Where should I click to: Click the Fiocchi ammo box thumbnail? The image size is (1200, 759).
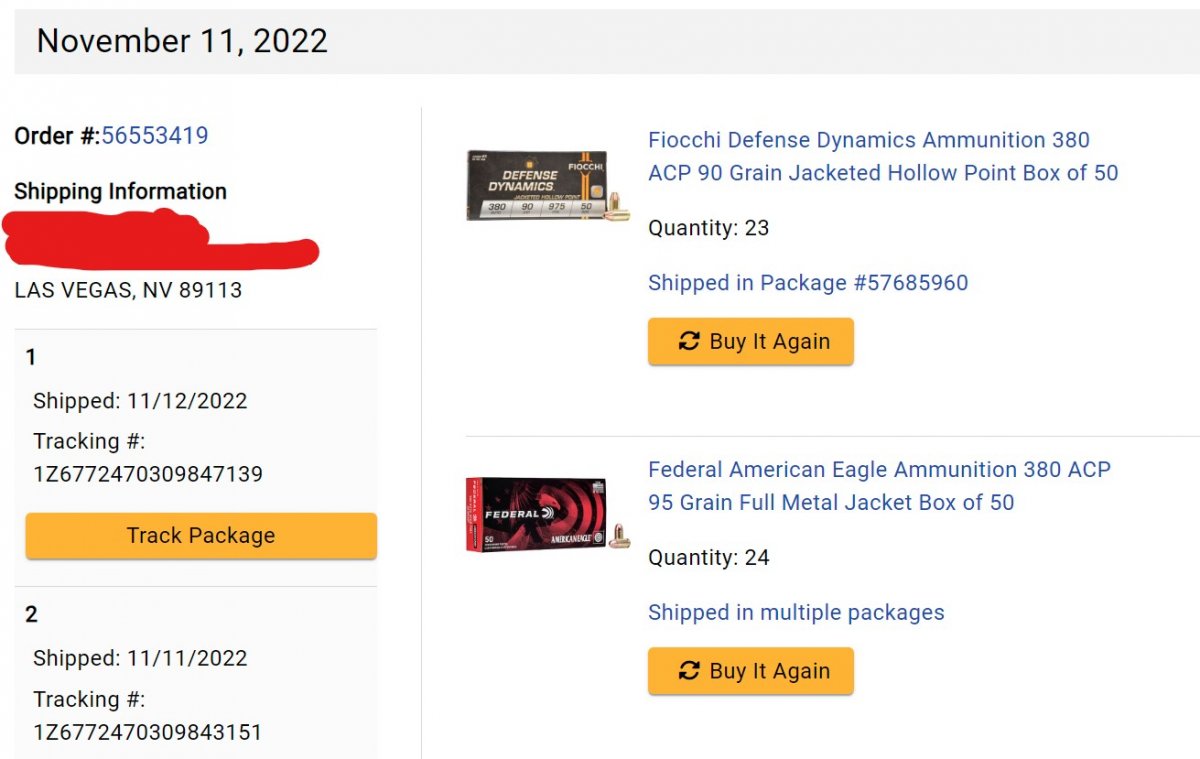click(548, 184)
